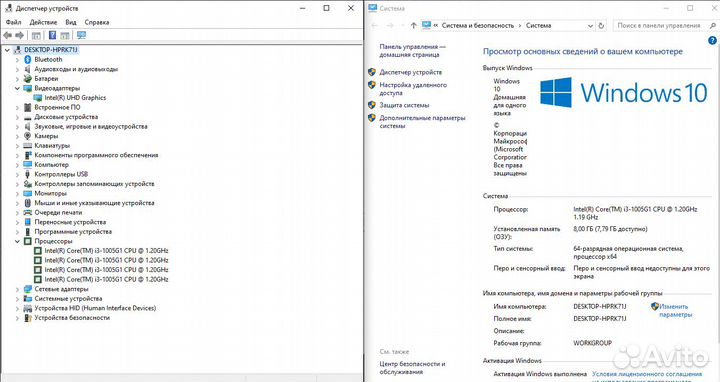Image resolution: width=720 pixels, height=382 pixels.
Task: Select Контроллеры запоминающих устройств item
Action: 94,184
